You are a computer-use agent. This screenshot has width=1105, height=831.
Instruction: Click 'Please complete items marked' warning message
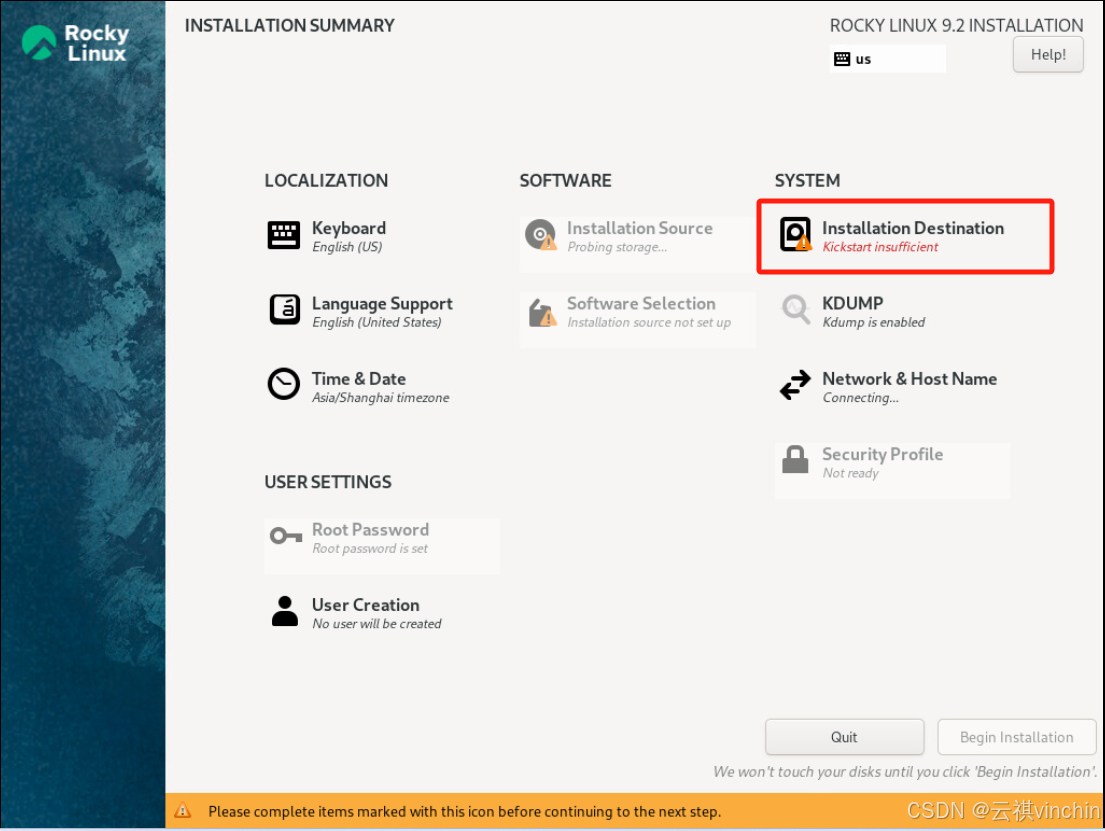[x=464, y=812]
